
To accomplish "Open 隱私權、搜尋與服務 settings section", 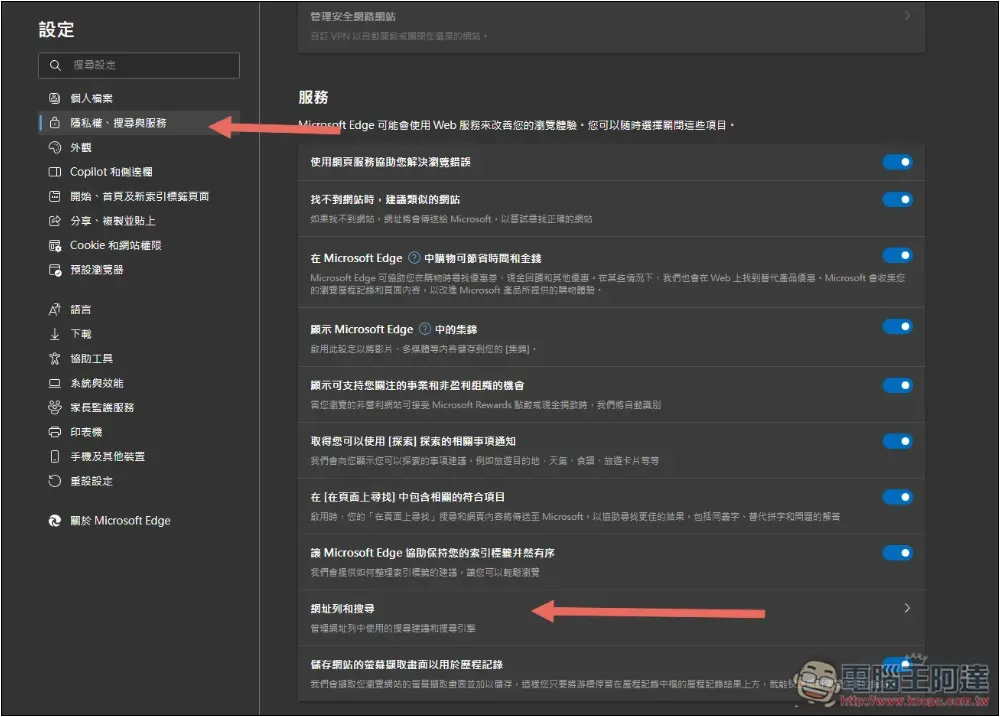I will pos(118,123).
